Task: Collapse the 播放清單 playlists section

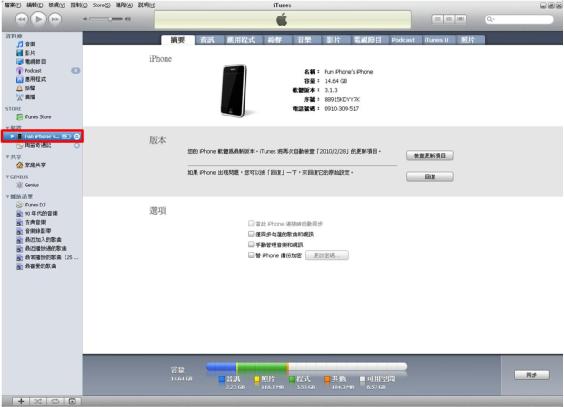Action: click(x=8, y=196)
